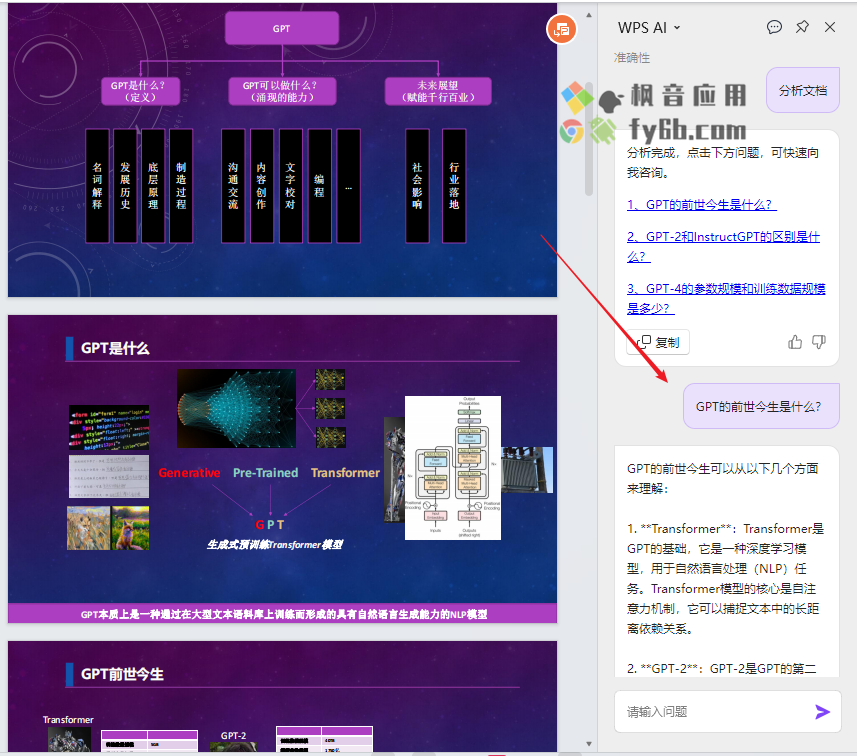The height and width of the screenshot is (756, 857).
Task: Select the GPT是什么?(定义) box
Action: click(x=140, y=91)
